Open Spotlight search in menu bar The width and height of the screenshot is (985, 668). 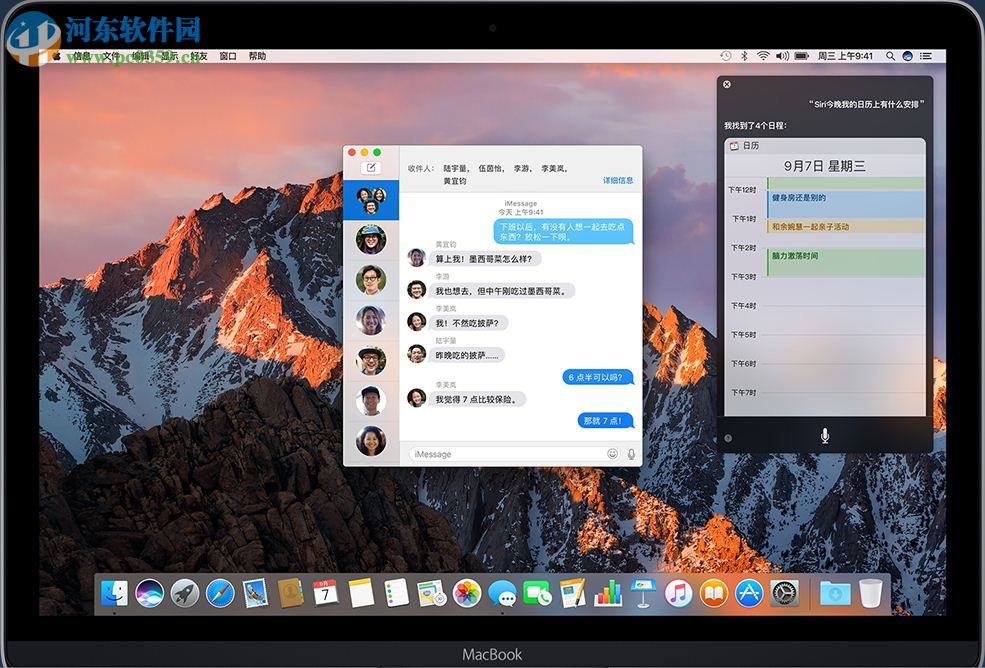pyautogui.click(x=890, y=56)
